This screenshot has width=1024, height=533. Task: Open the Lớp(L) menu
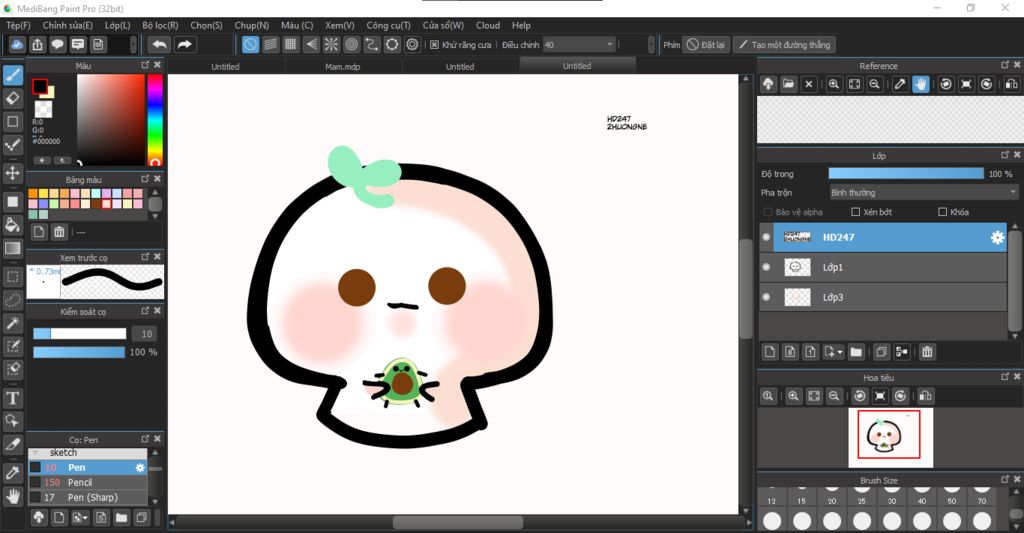118,25
